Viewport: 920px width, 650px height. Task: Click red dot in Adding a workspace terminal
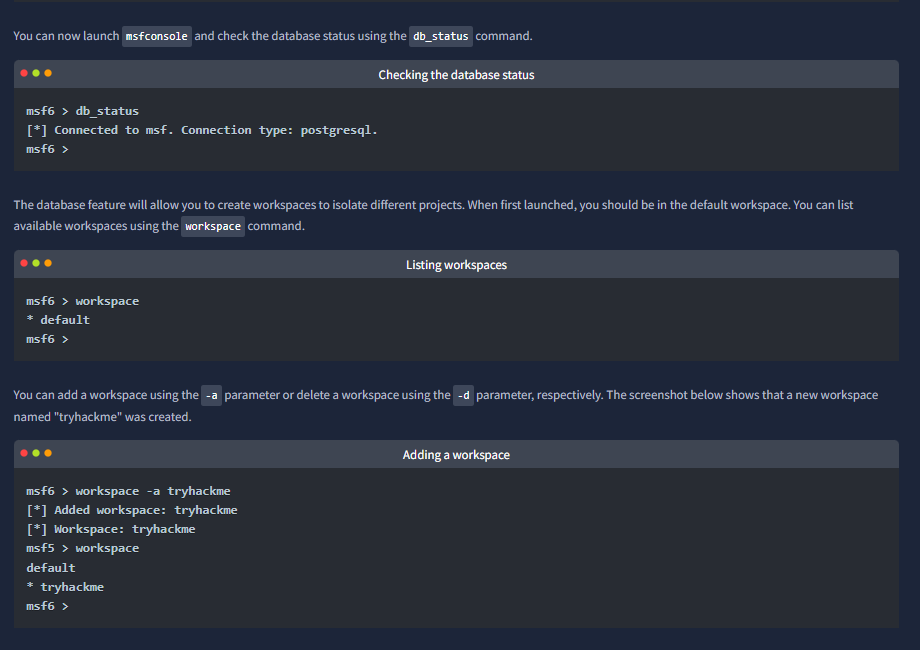[x=24, y=453]
